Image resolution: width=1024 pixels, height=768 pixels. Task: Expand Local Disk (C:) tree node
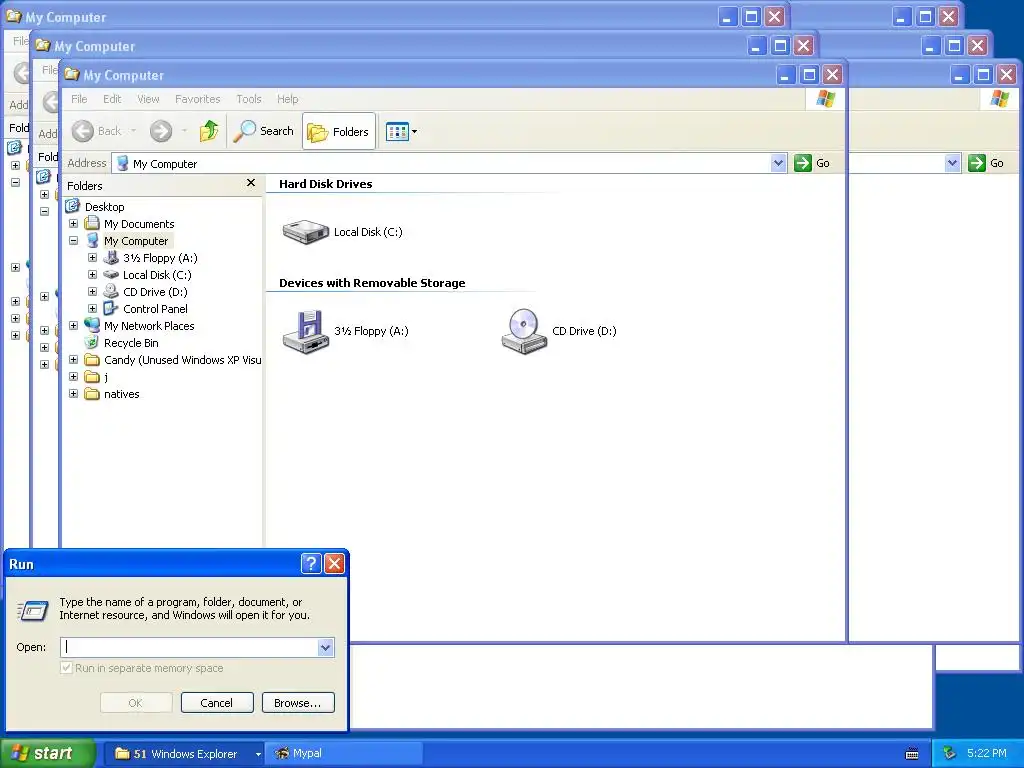(x=92, y=274)
